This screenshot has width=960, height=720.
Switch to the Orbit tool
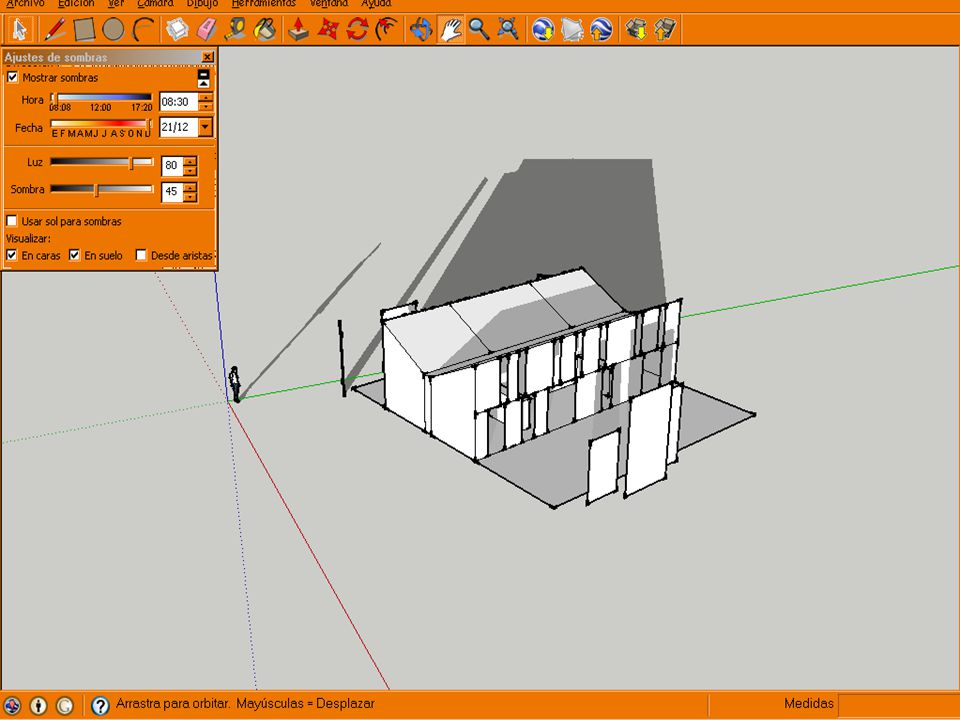(x=421, y=29)
